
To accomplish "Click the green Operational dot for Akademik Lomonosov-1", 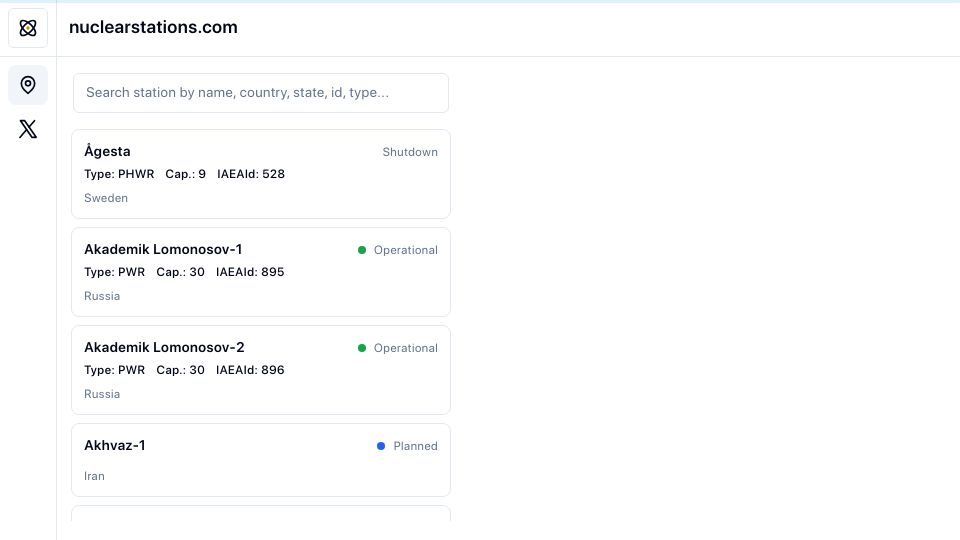I will point(362,250).
